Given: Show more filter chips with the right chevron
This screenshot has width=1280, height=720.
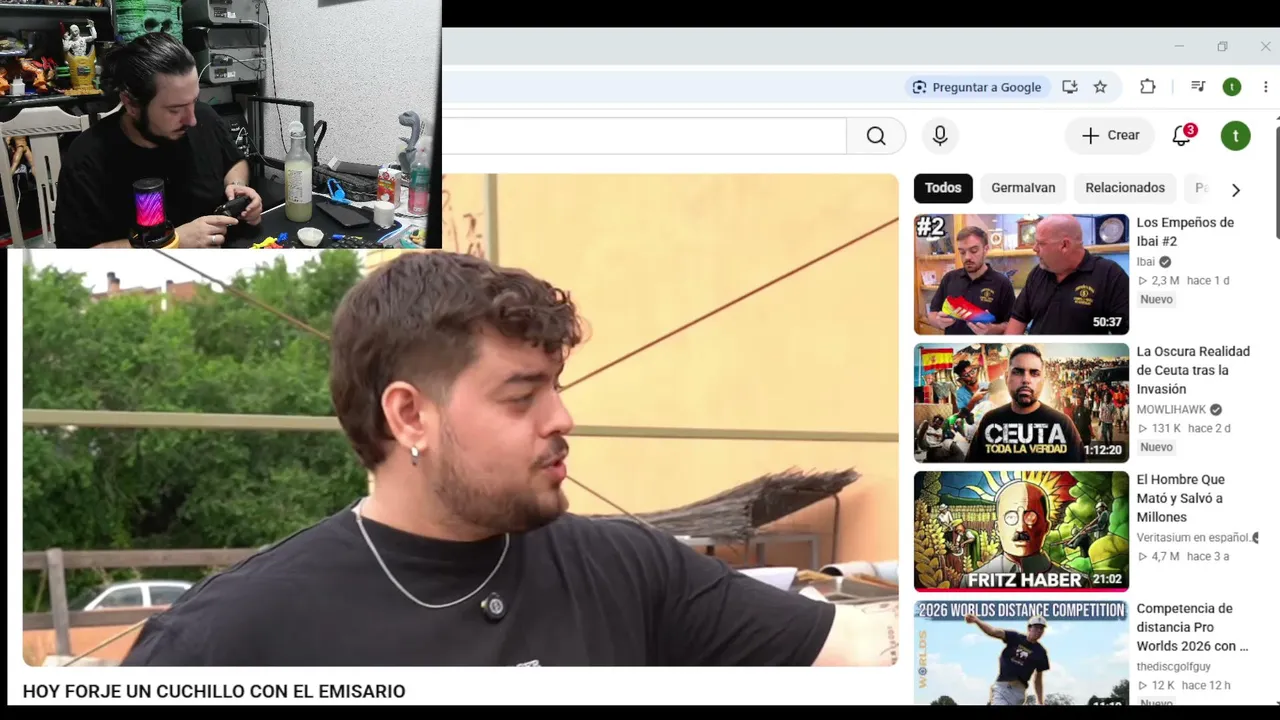Looking at the screenshot, I should (1236, 189).
